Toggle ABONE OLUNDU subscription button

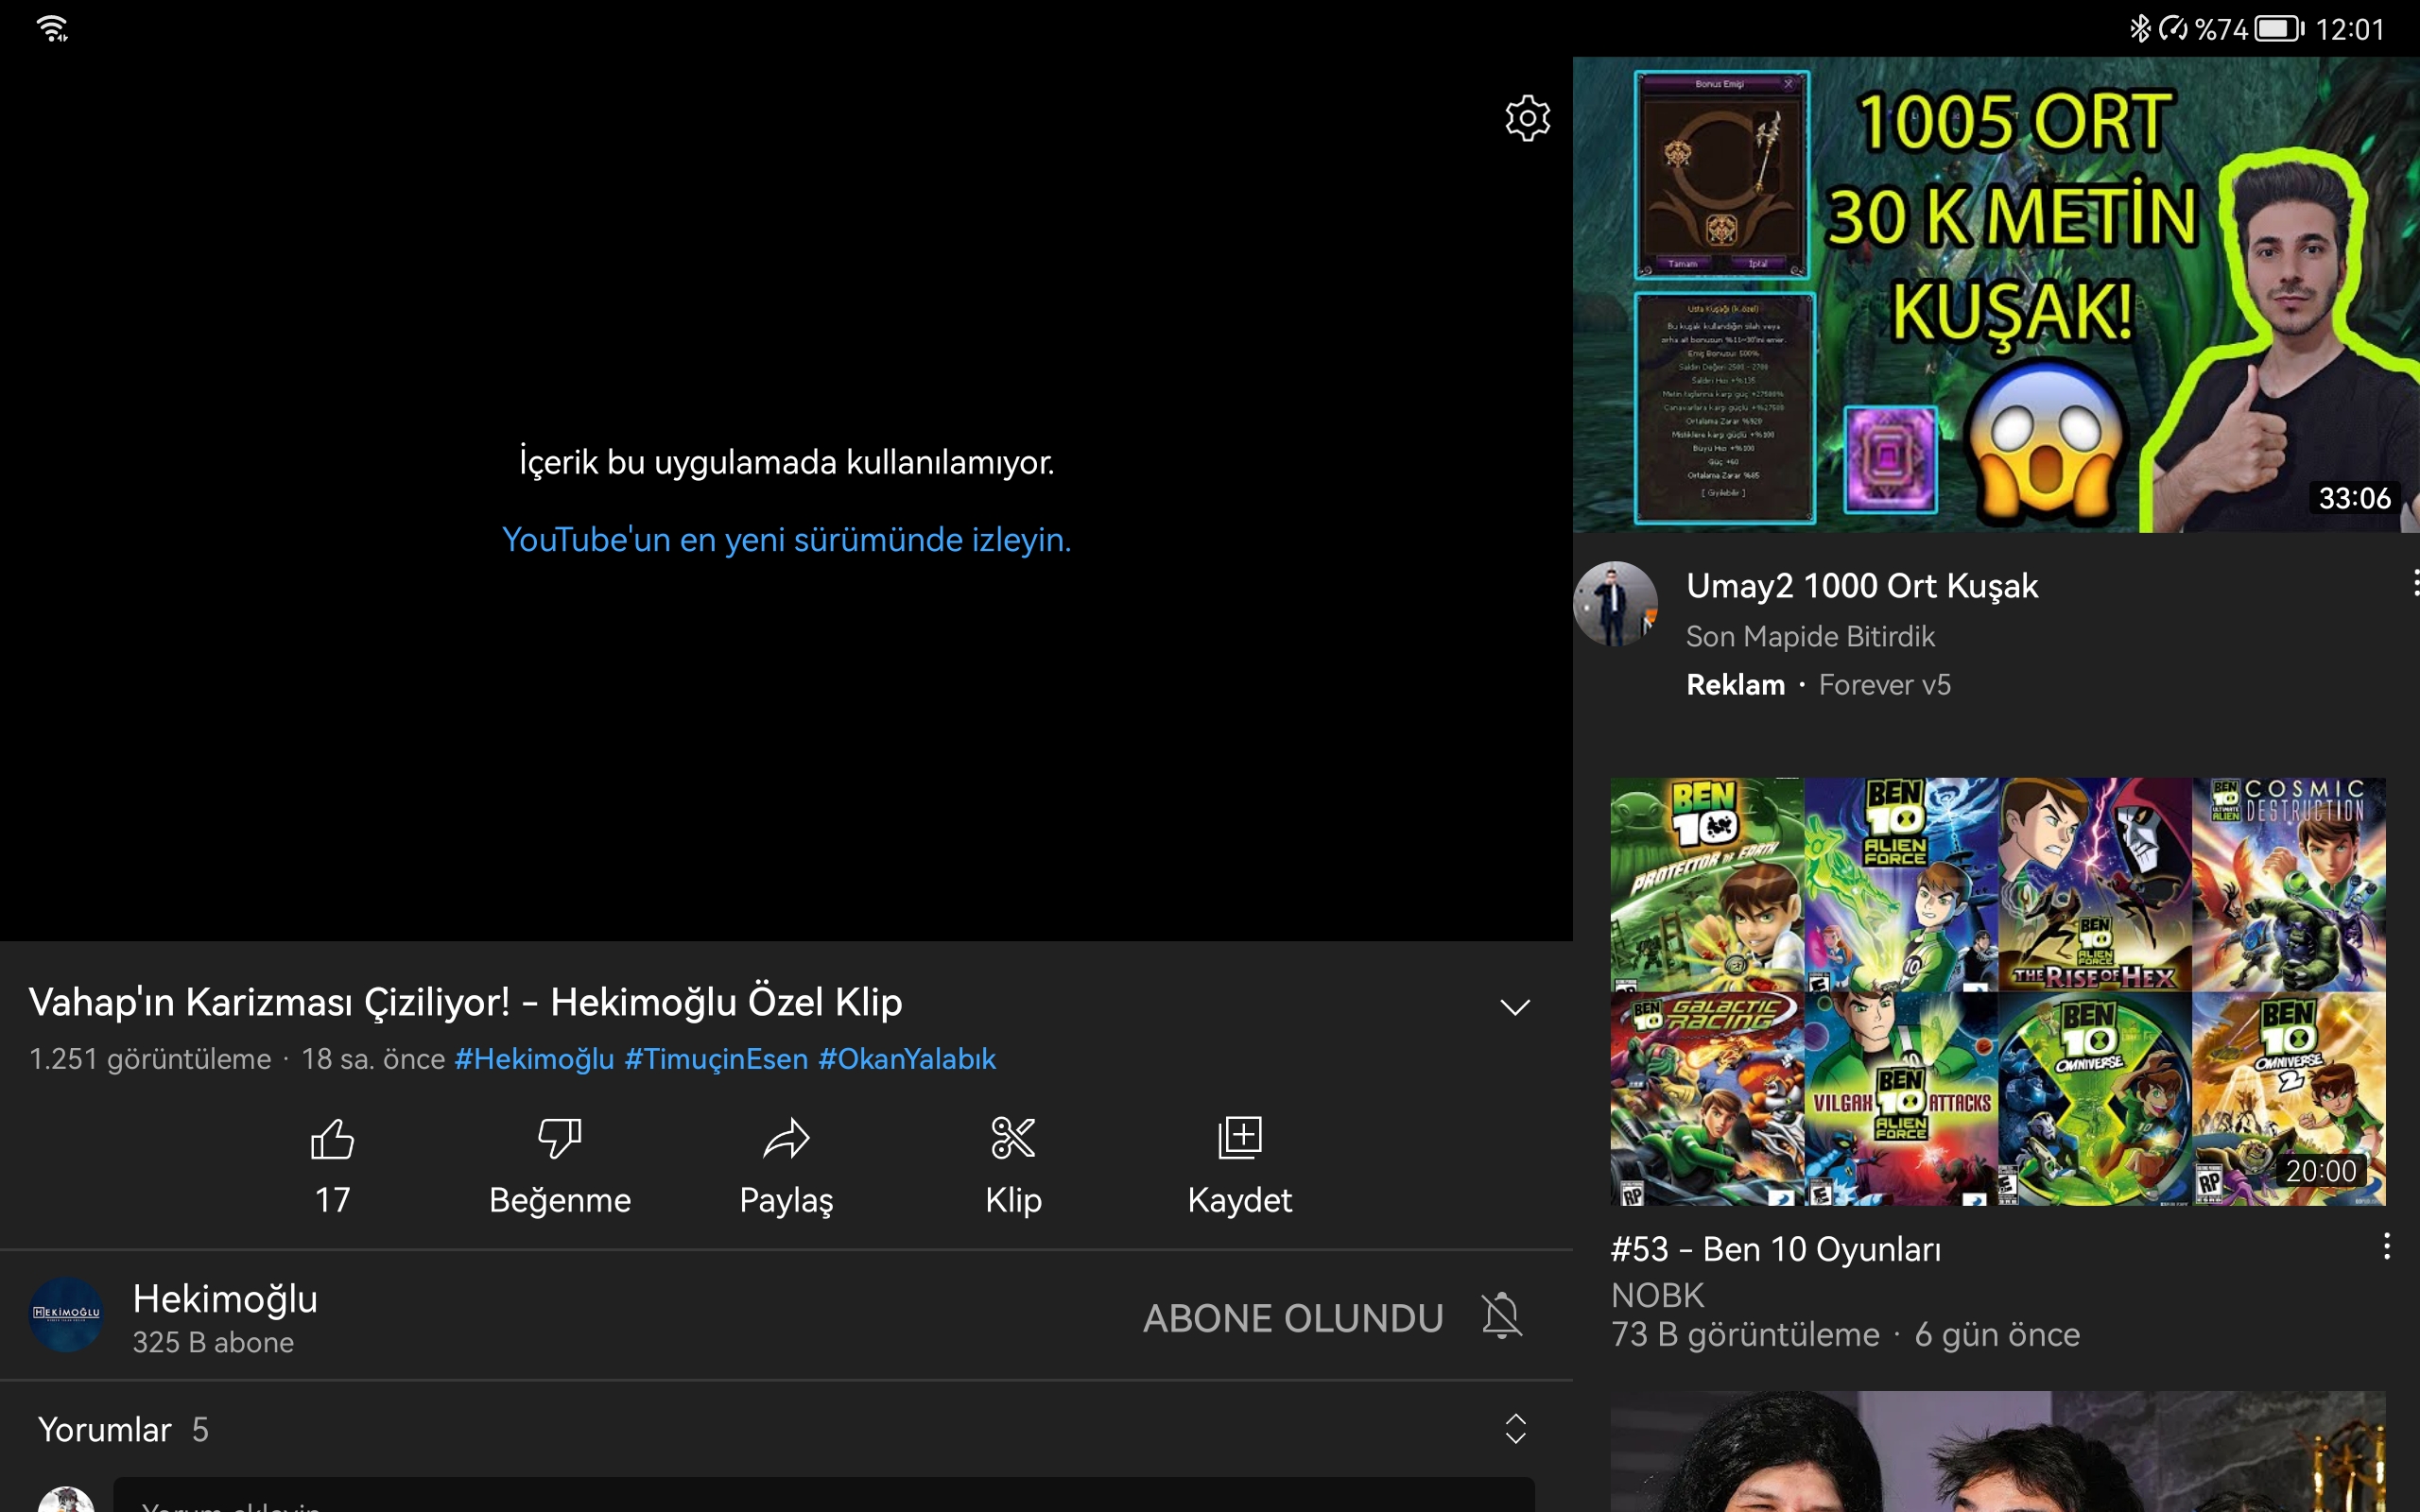pyautogui.click(x=1293, y=1318)
